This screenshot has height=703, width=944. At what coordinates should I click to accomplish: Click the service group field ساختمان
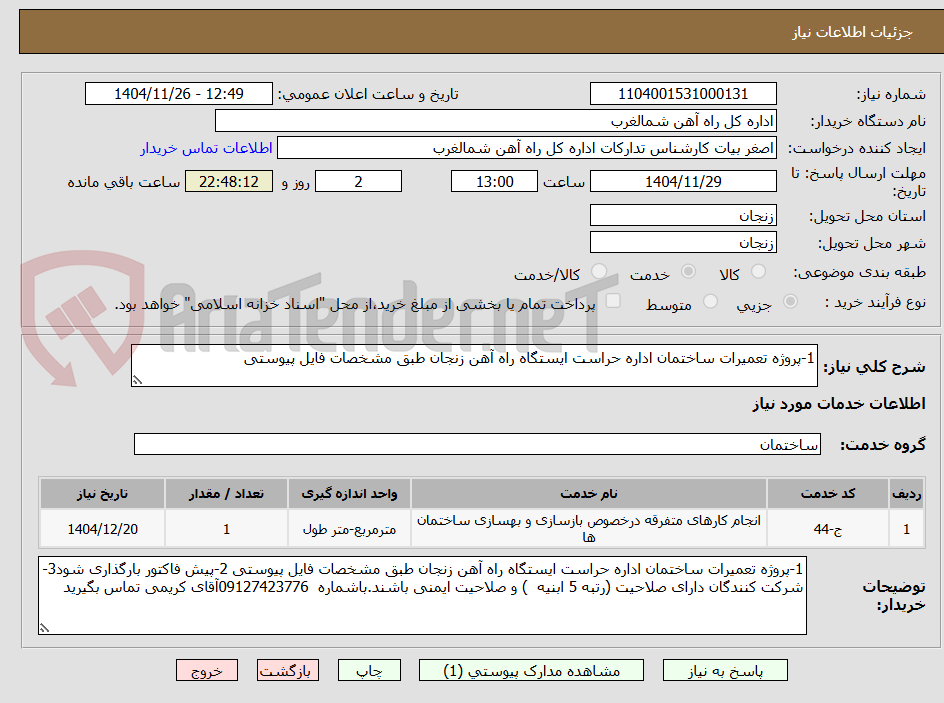point(477,444)
